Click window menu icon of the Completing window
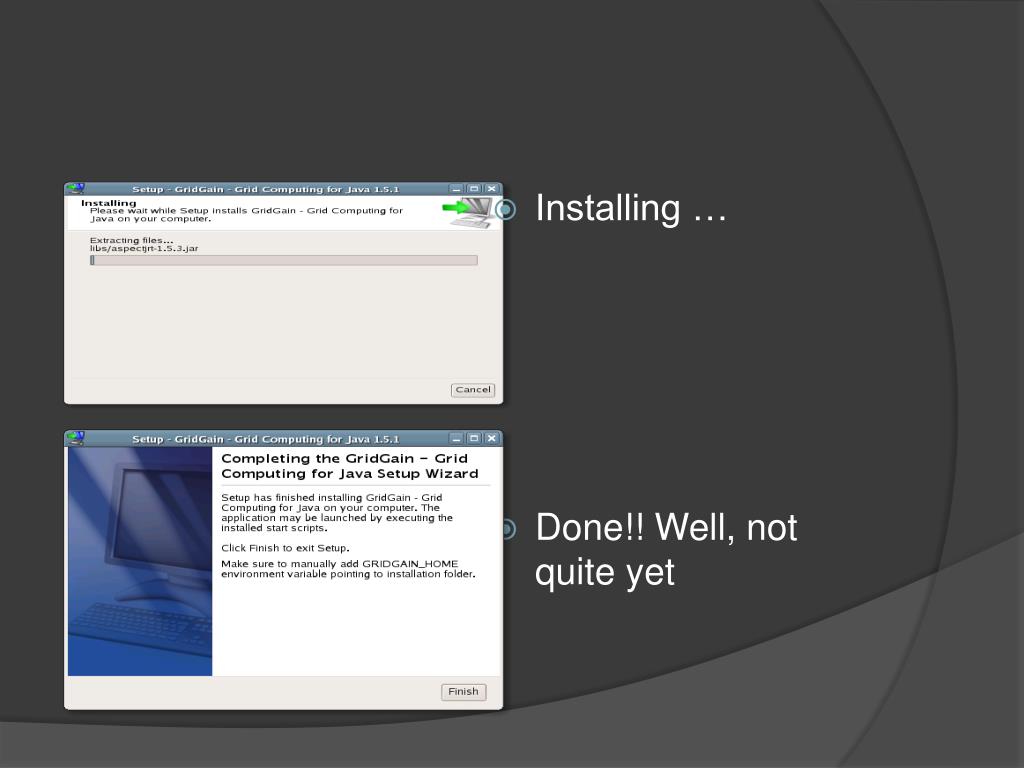Image resolution: width=1024 pixels, height=768 pixels. click(75, 439)
